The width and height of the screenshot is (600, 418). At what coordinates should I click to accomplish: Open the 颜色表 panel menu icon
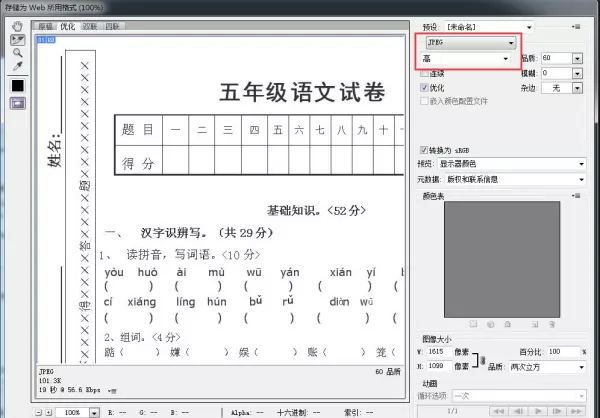click(576, 196)
